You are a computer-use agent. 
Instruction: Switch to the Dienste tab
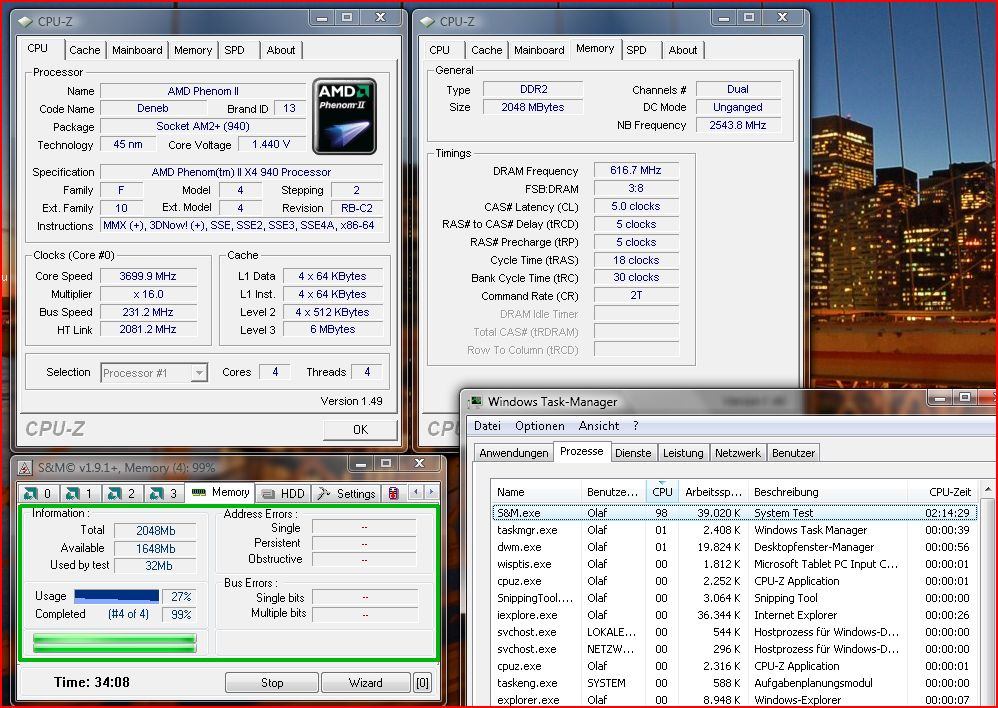pos(633,453)
